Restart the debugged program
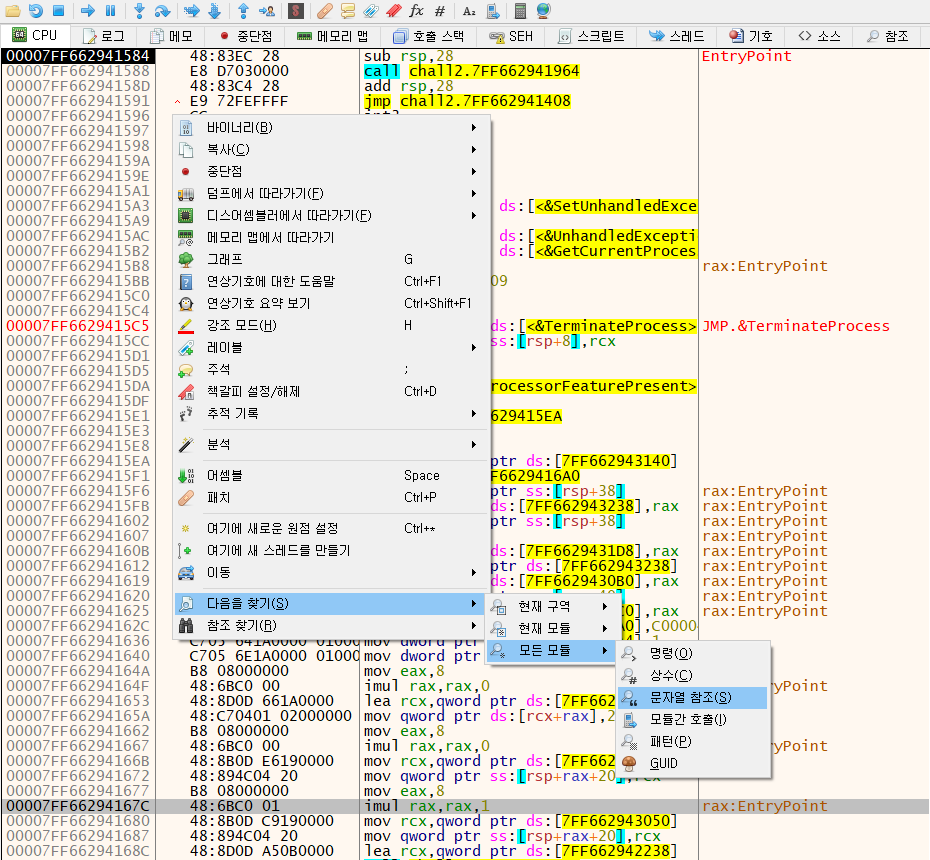This screenshot has height=860, width=930. coord(36,11)
